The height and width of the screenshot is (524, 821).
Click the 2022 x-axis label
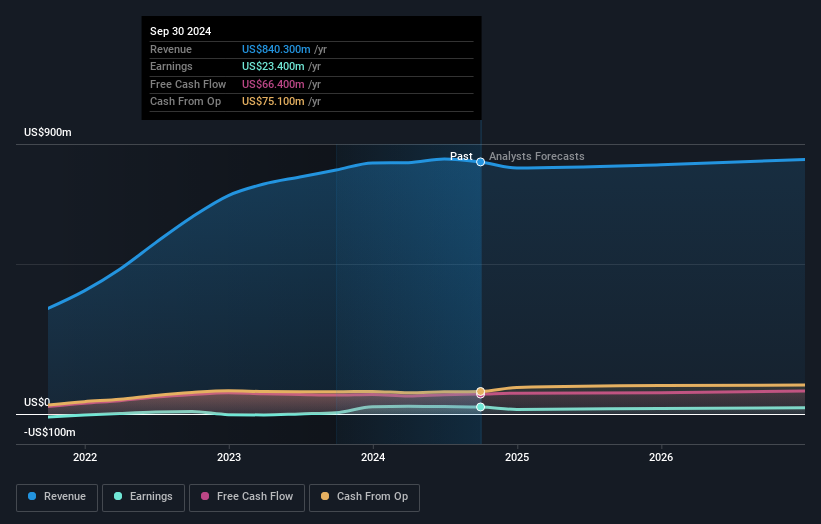tap(85, 457)
